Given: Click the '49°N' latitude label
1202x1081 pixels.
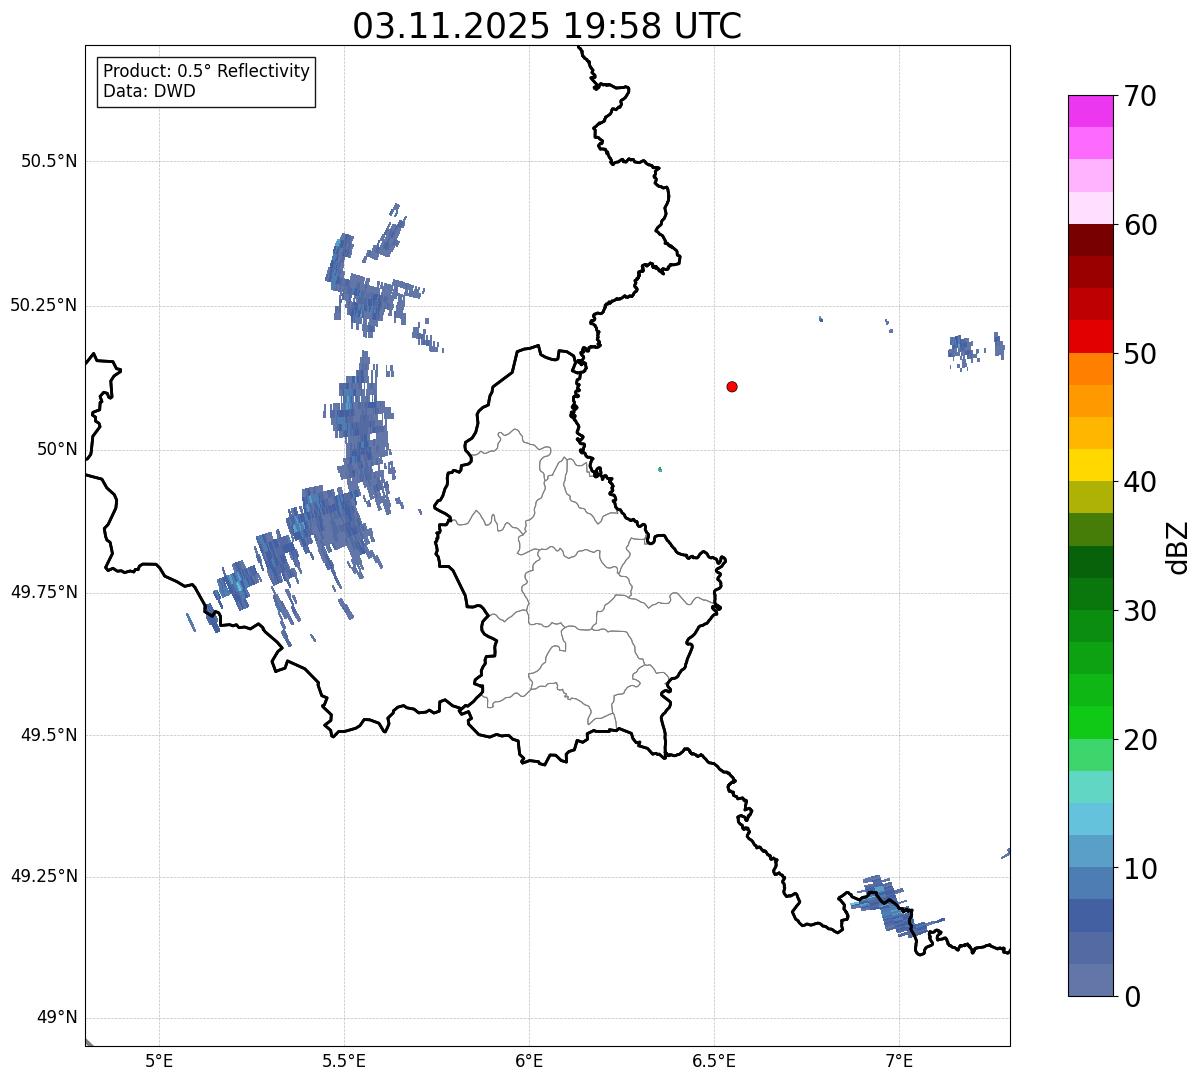Looking at the screenshot, I should point(57,1017).
